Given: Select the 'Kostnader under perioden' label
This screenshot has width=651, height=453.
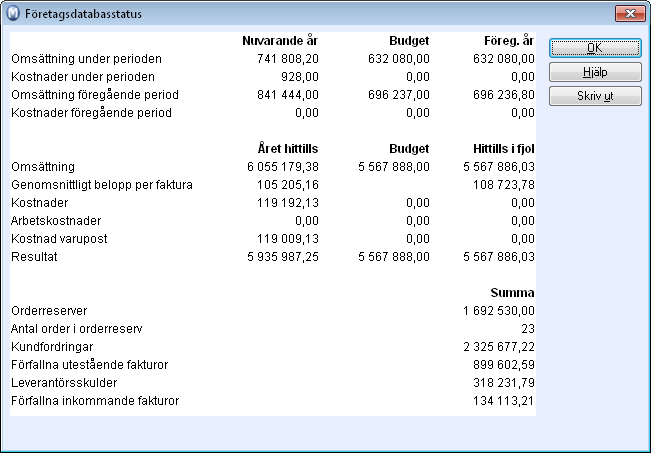Looking at the screenshot, I should tap(83, 77).
